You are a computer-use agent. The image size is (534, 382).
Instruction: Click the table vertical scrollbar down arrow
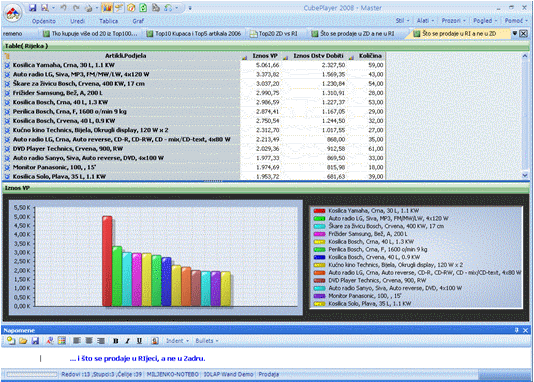click(x=525, y=175)
